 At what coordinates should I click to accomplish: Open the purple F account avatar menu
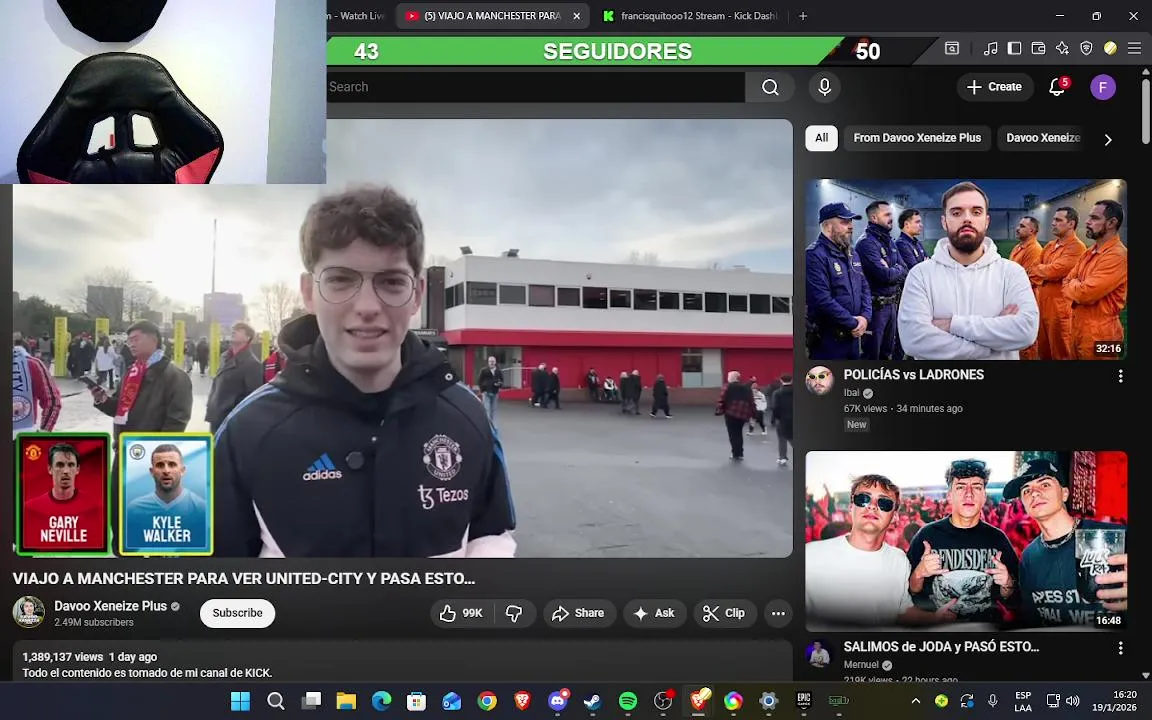pyautogui.click(x=1102, y=87)
